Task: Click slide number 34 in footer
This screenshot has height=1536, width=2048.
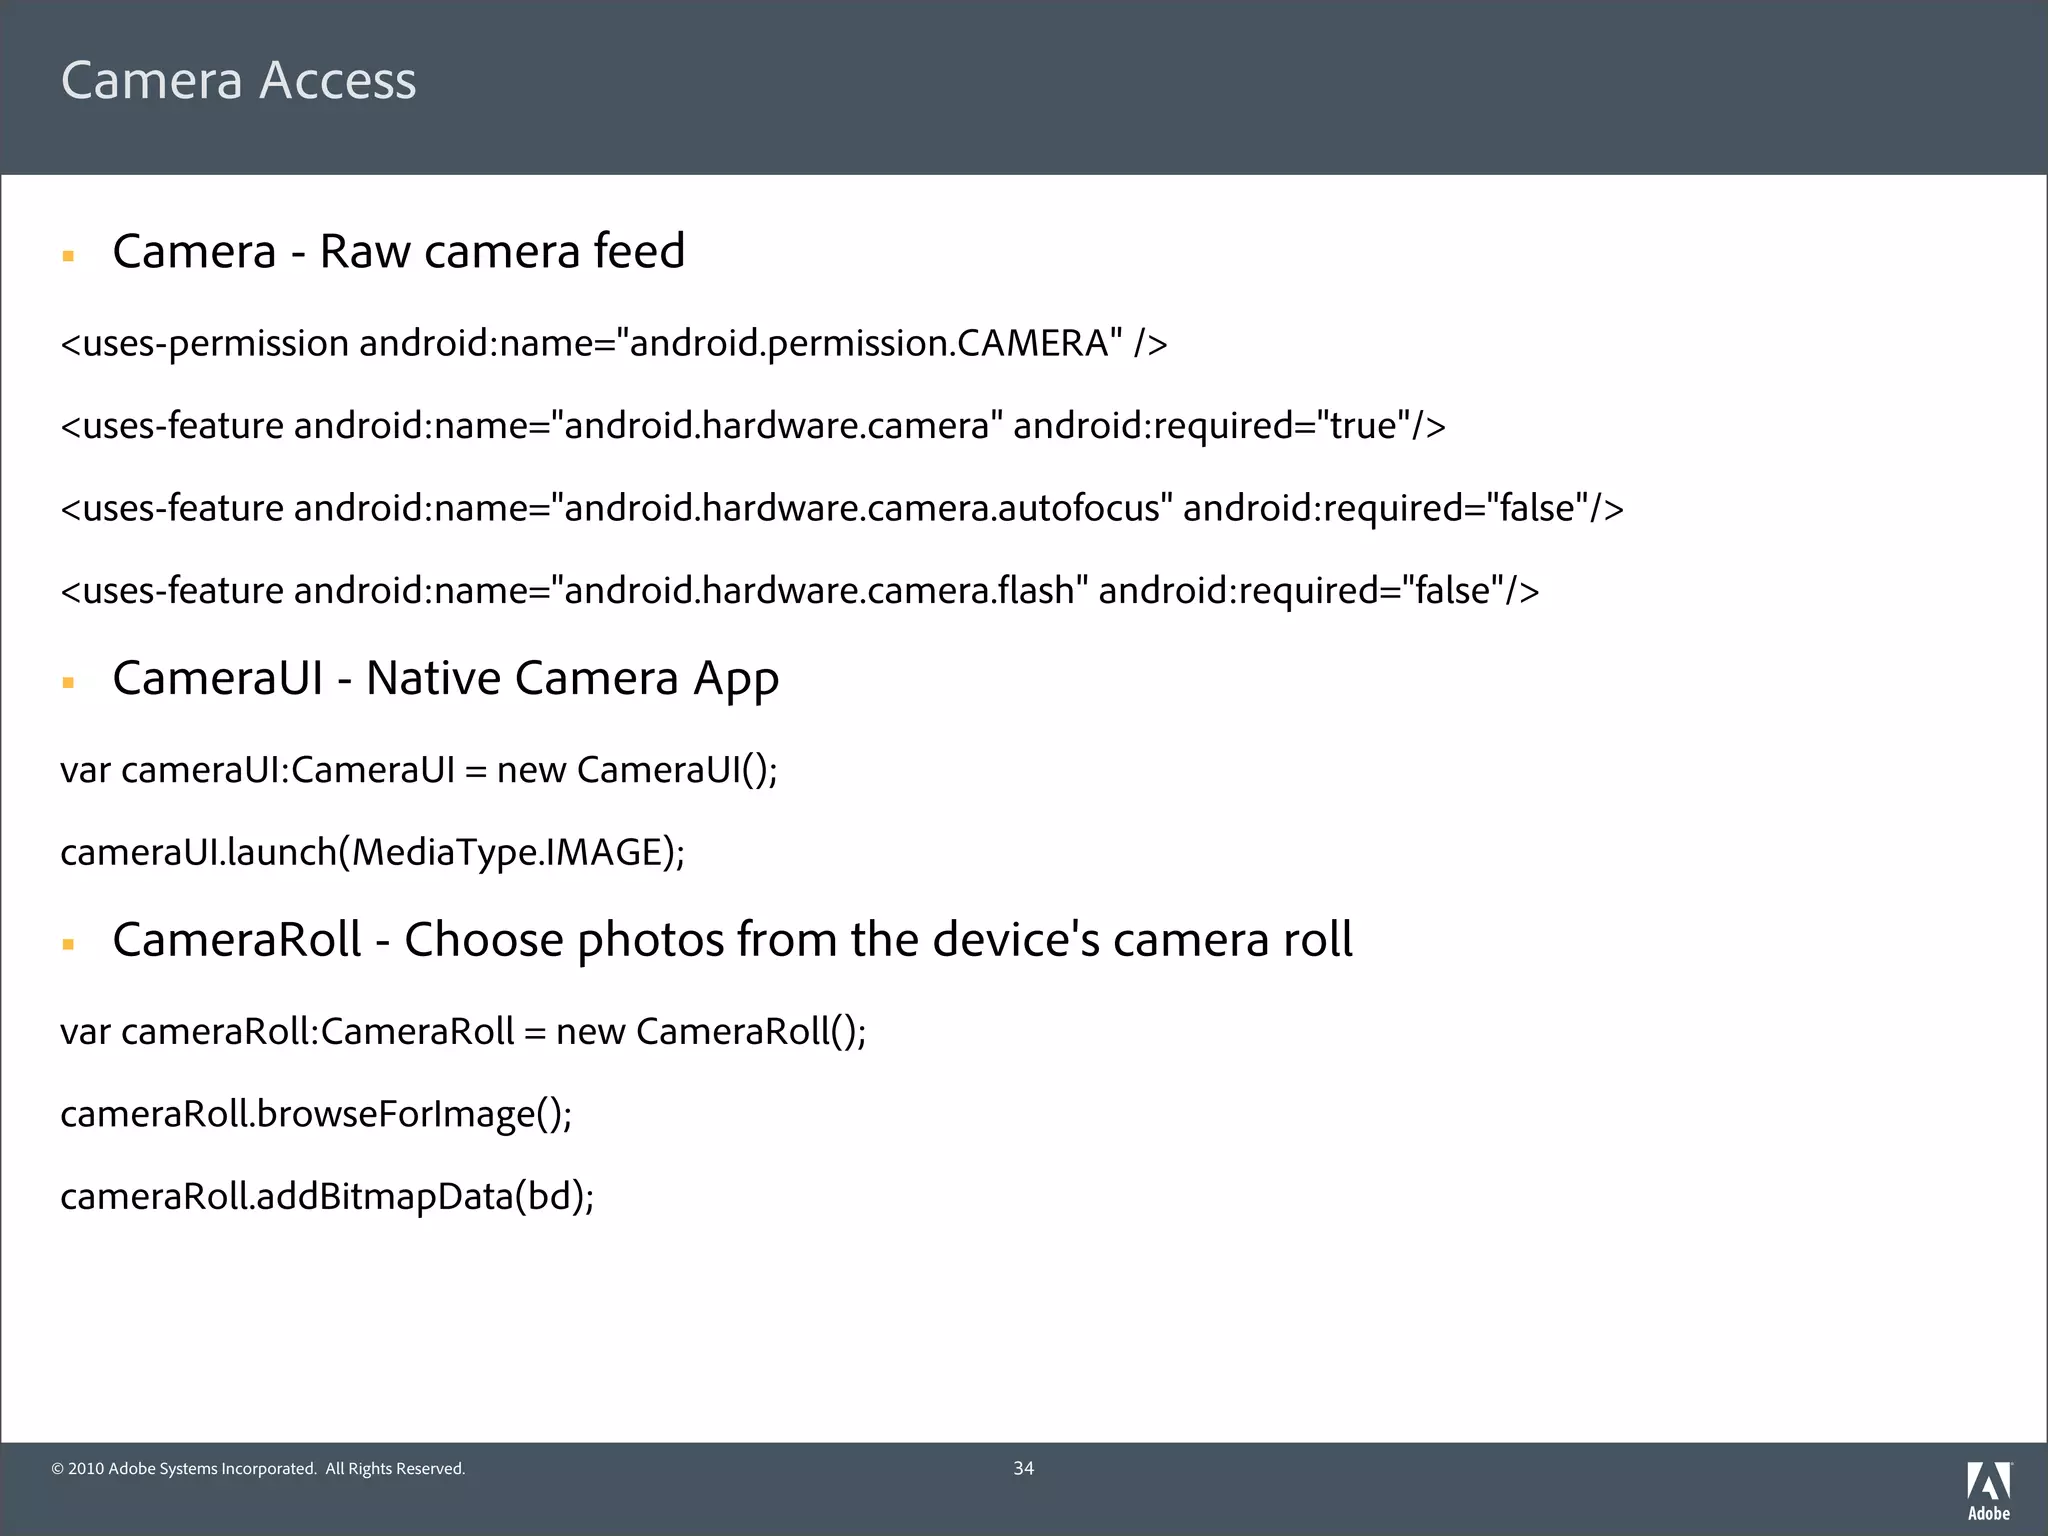Action: 1023,1468
